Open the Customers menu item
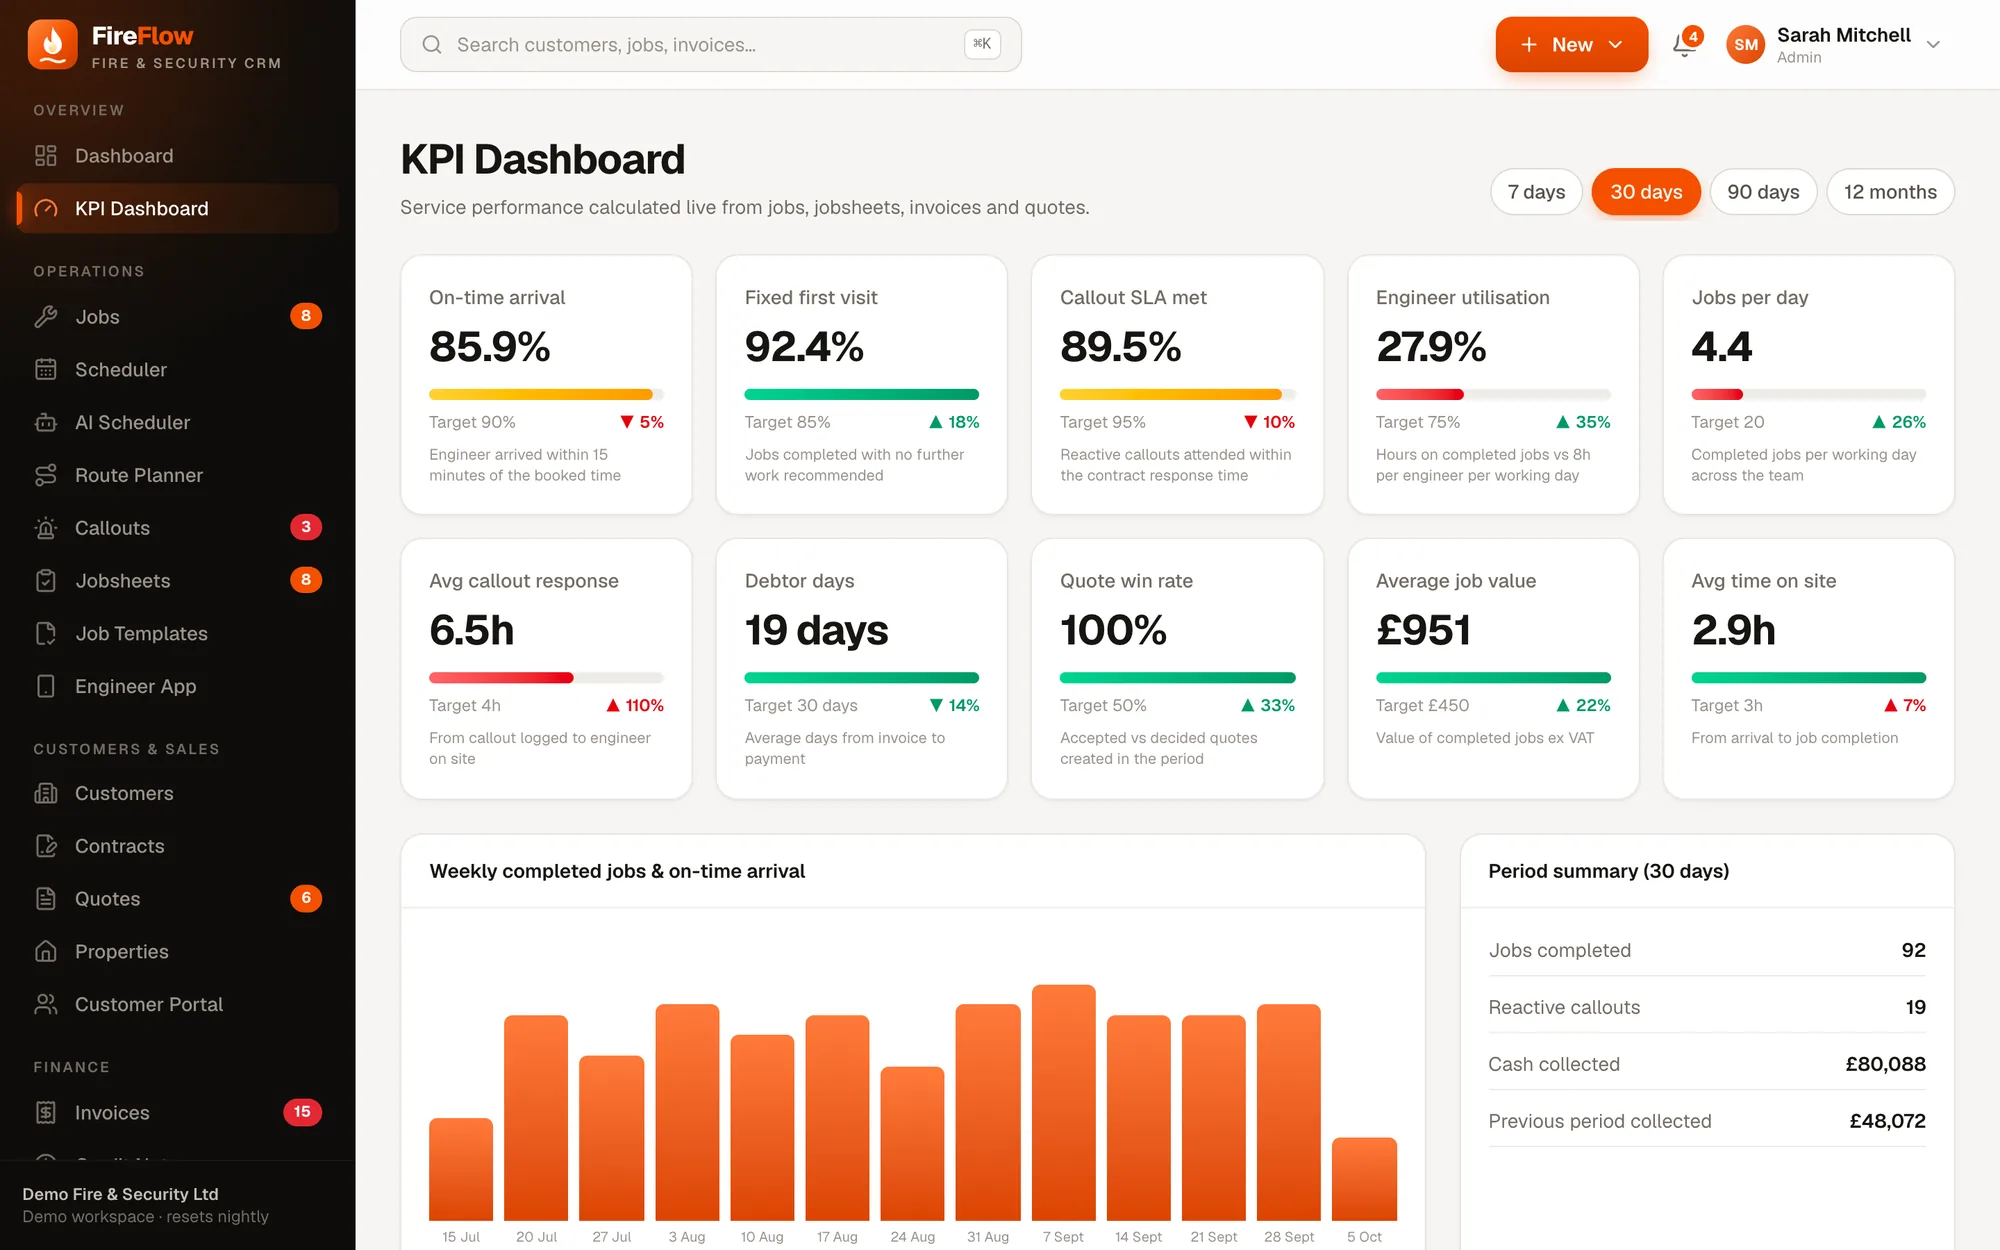Viewport: 2000px width, 1250px height. [x=178, y=794]
